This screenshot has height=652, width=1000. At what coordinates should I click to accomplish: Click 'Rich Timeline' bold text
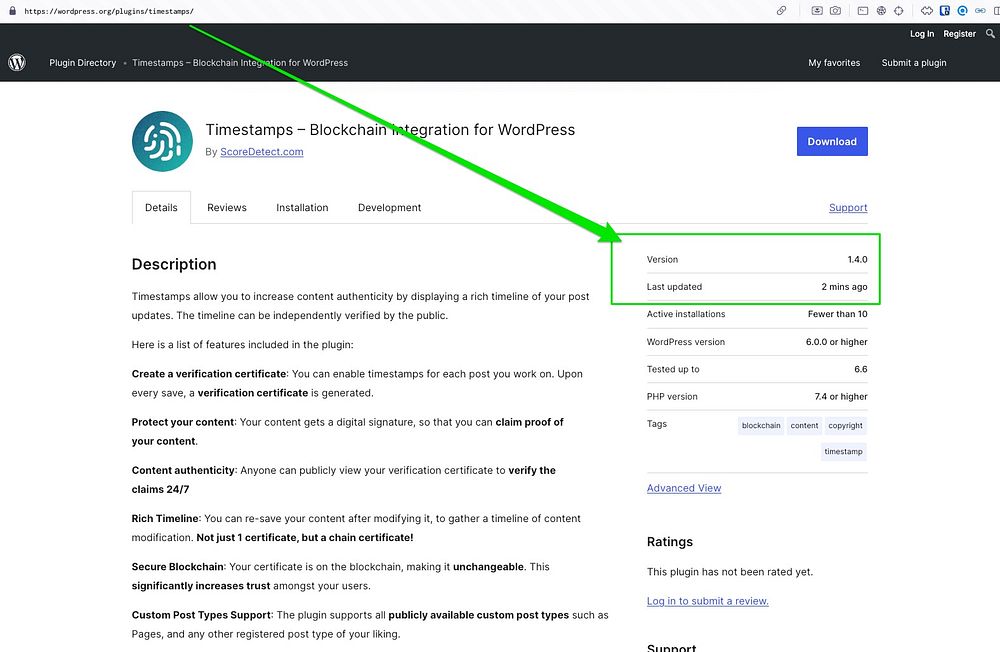point(166,519)
